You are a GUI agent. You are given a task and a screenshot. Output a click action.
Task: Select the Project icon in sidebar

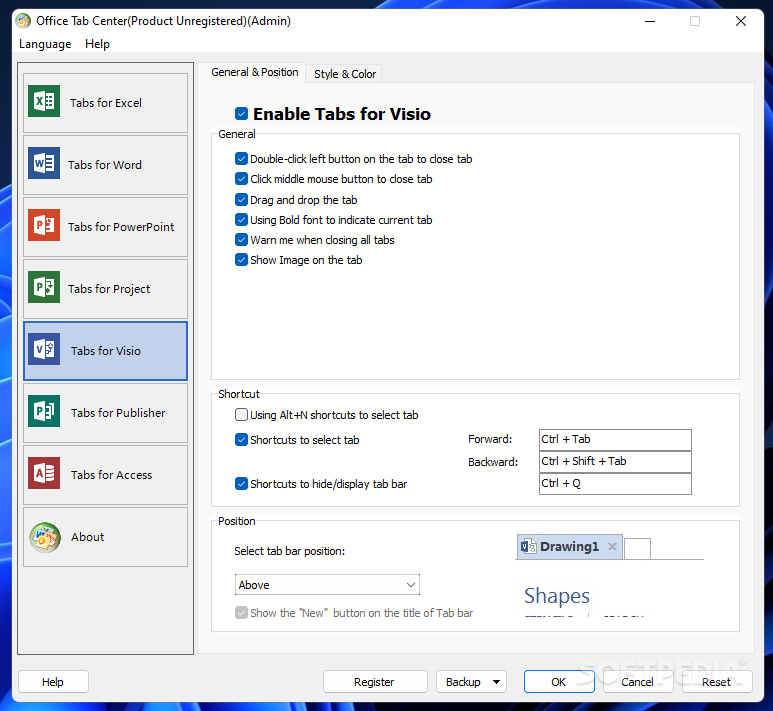click(44, 287)
